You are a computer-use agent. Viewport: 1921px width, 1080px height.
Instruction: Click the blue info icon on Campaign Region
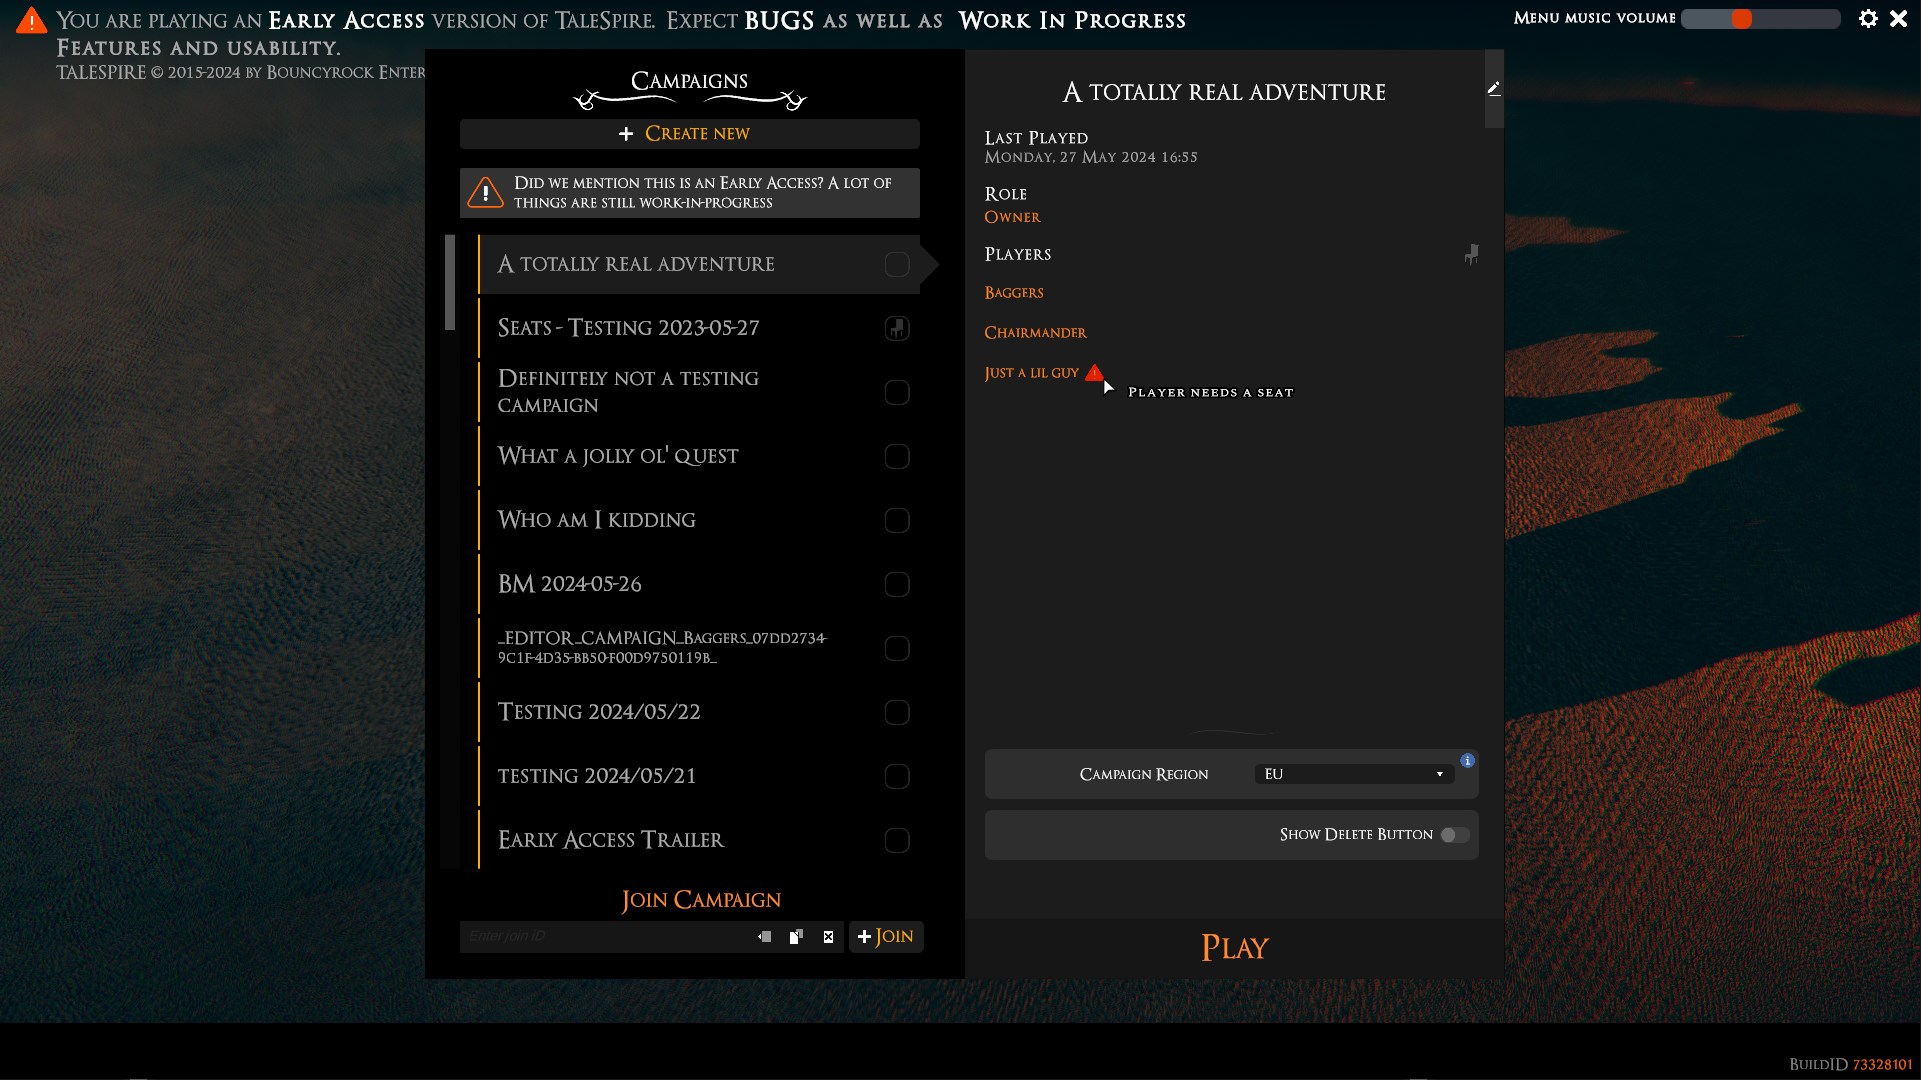pos(1467,761)
